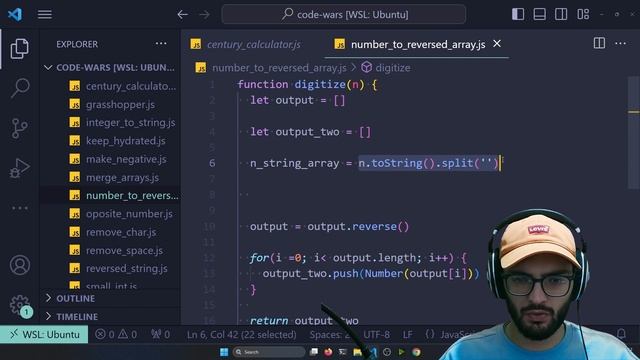Click the WSL: Ubuntu remote indicator
Screen dimensions: 640x360
(44, 334)
